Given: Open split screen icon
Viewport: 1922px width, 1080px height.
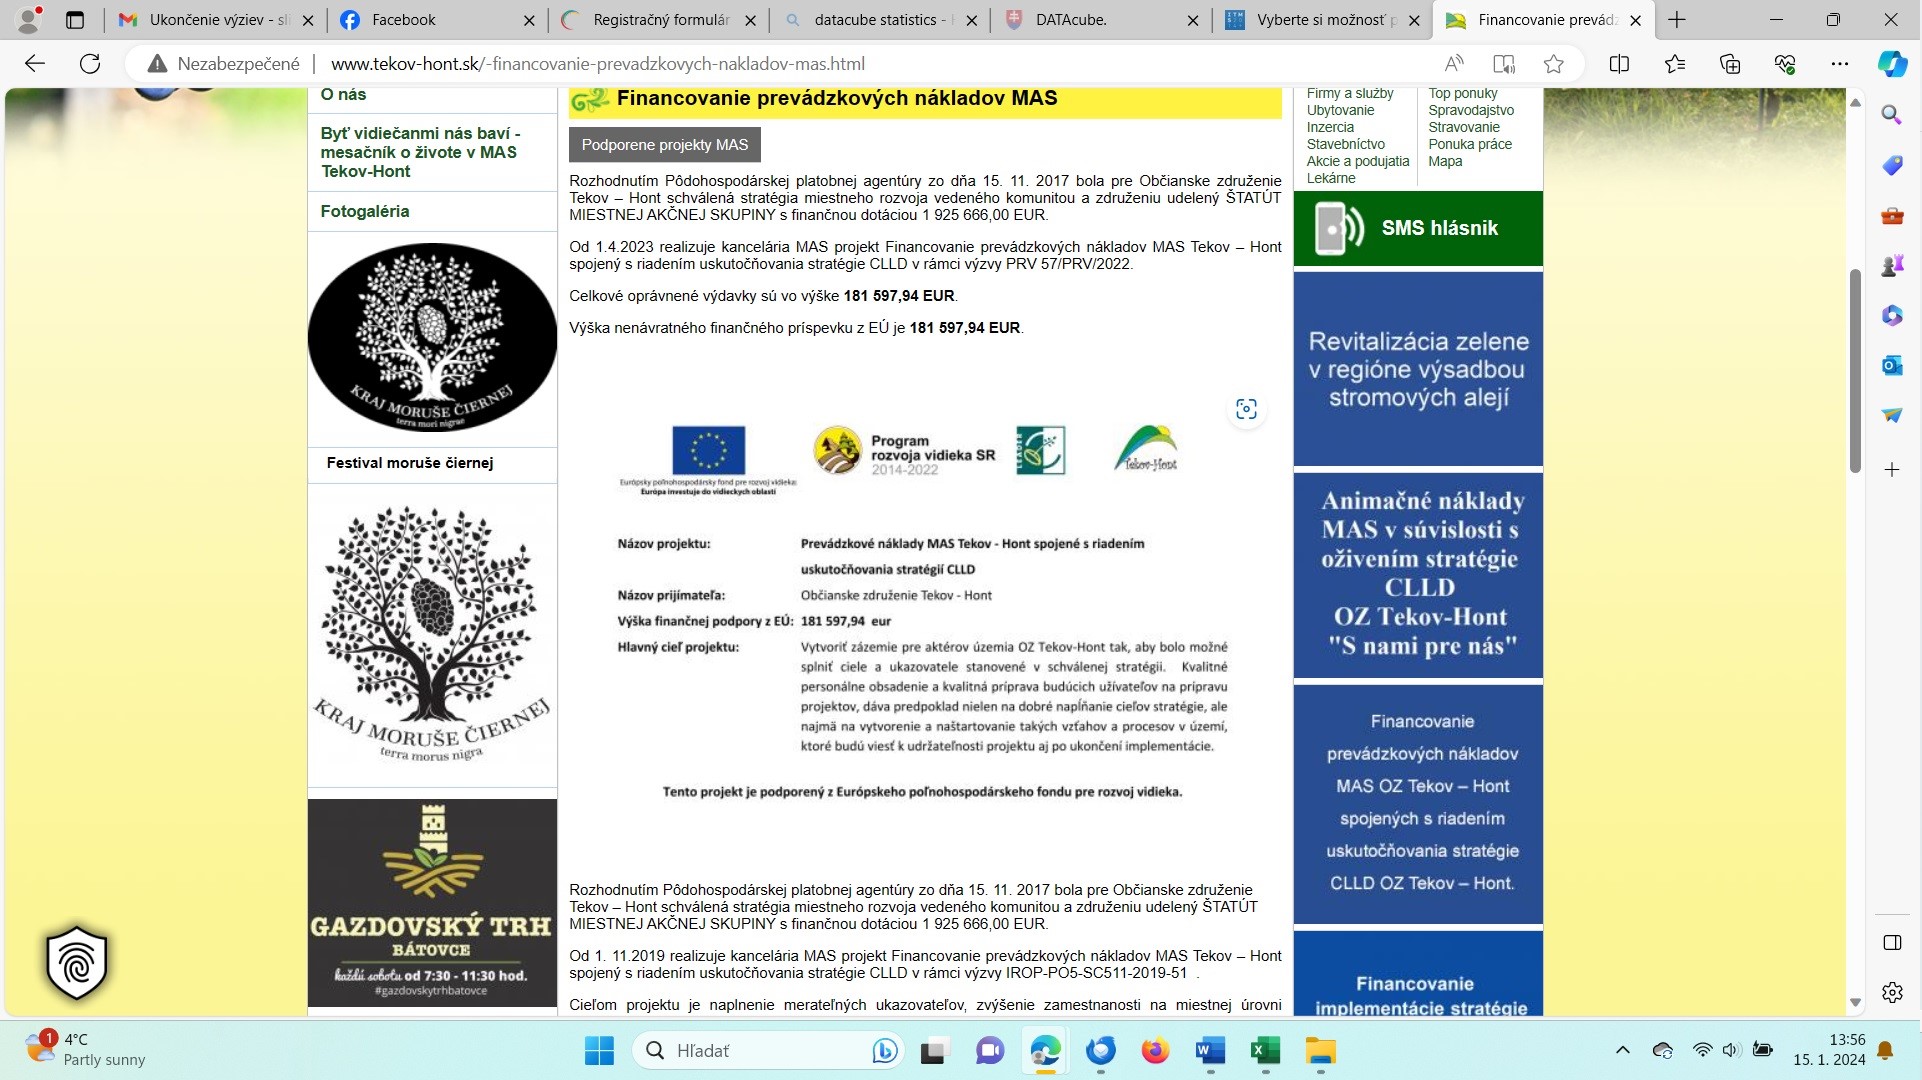Looking at the screenshot, I should pyautogui.click(x=1619, y=64).
